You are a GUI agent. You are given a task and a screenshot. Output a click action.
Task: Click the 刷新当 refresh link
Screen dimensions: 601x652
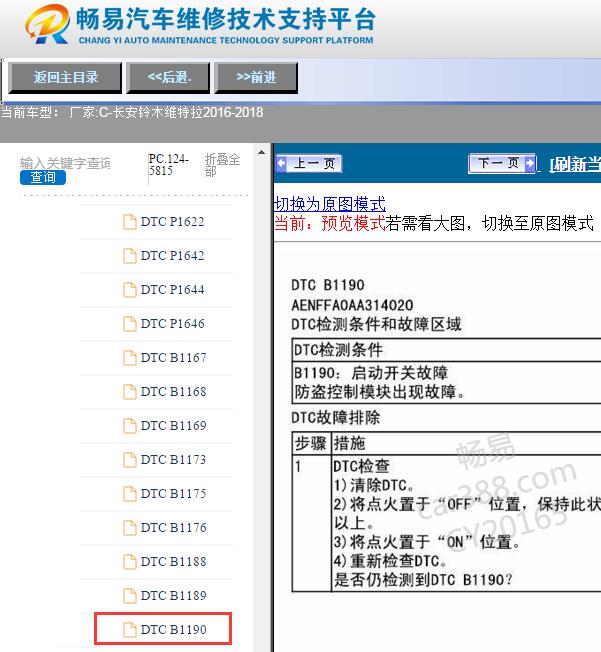click(x=575, y=165)
